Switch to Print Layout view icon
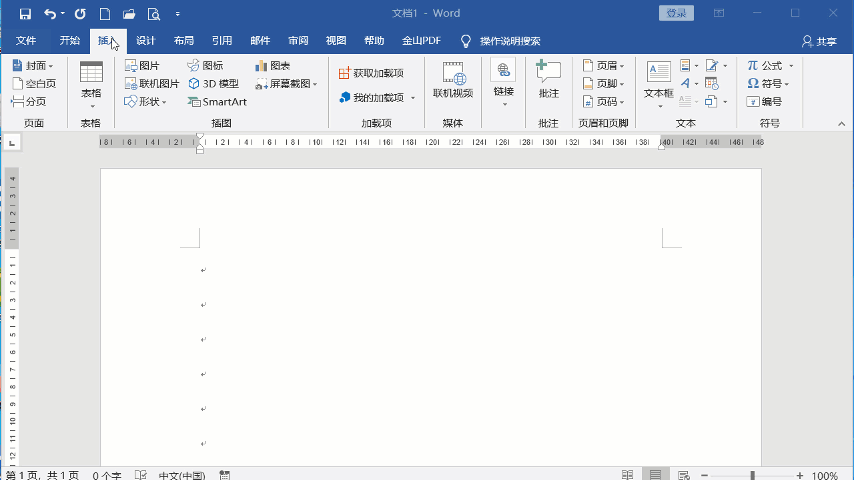The height and width of the screenshot is (480, 854). point(656,475)
